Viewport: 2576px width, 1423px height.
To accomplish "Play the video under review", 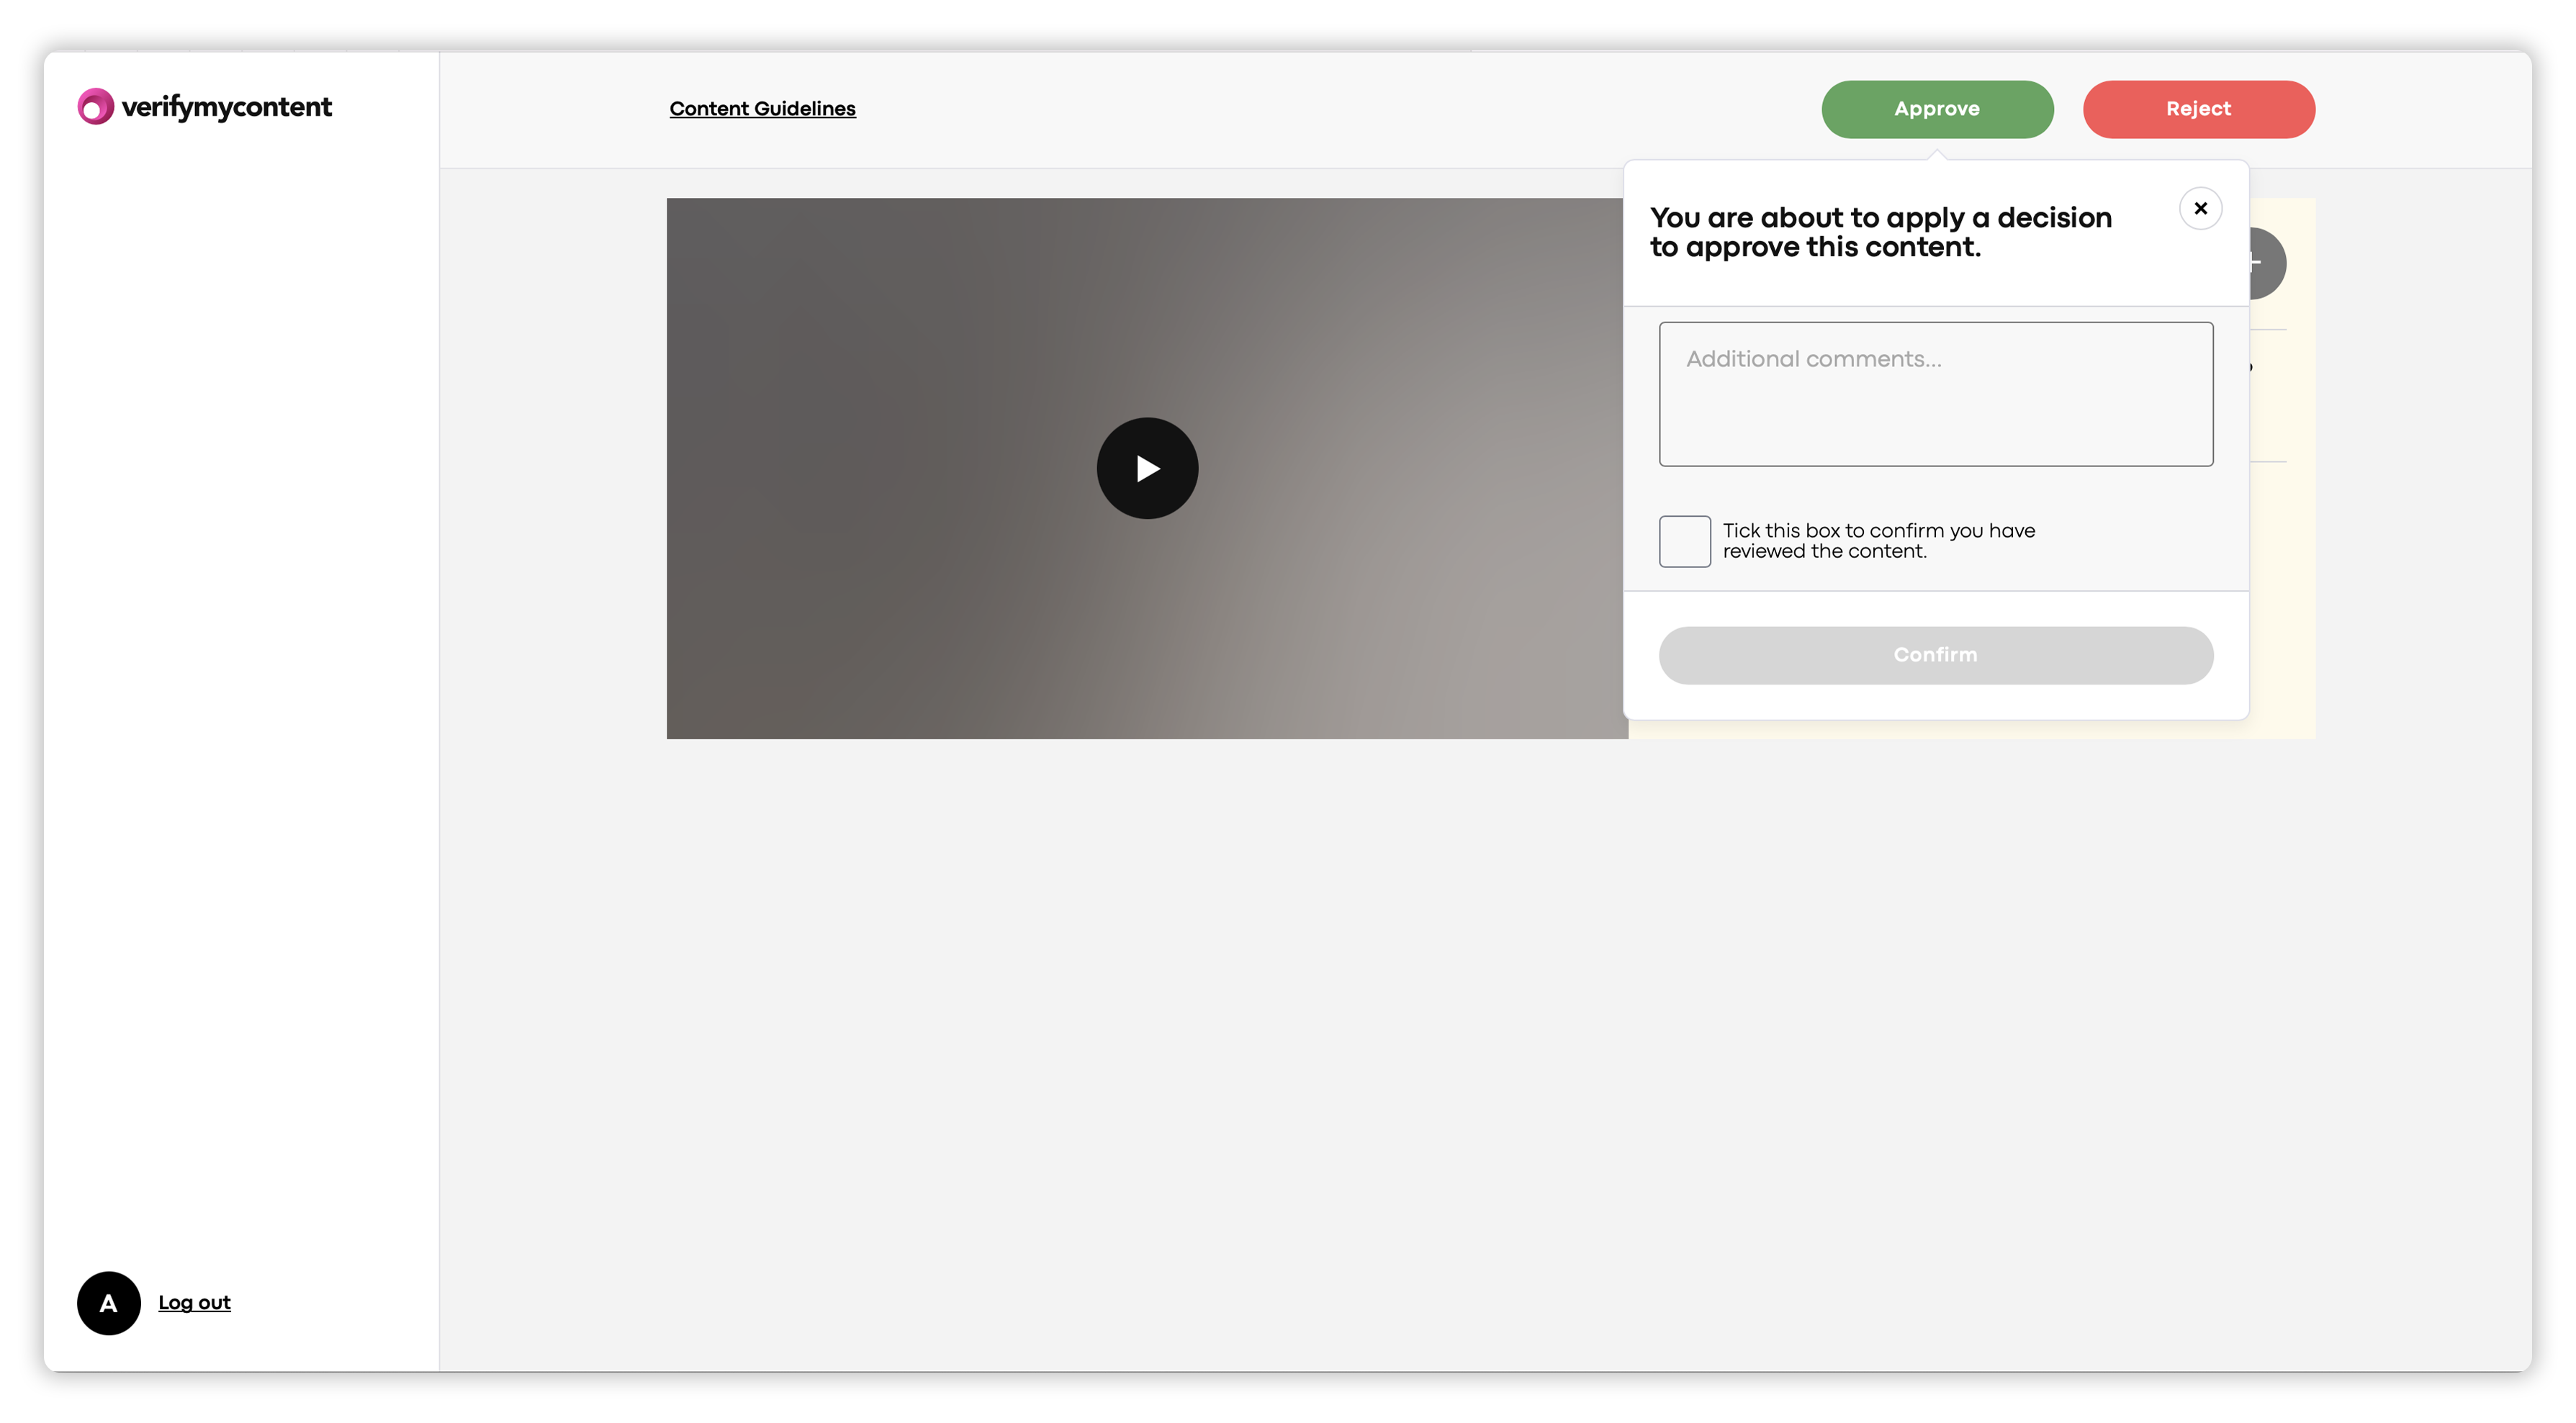I will point(1147,468).
